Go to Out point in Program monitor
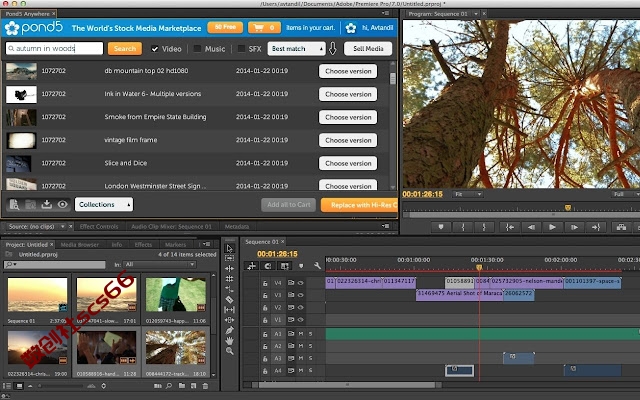This screenshot has width=640, height=400. (596, 227)
